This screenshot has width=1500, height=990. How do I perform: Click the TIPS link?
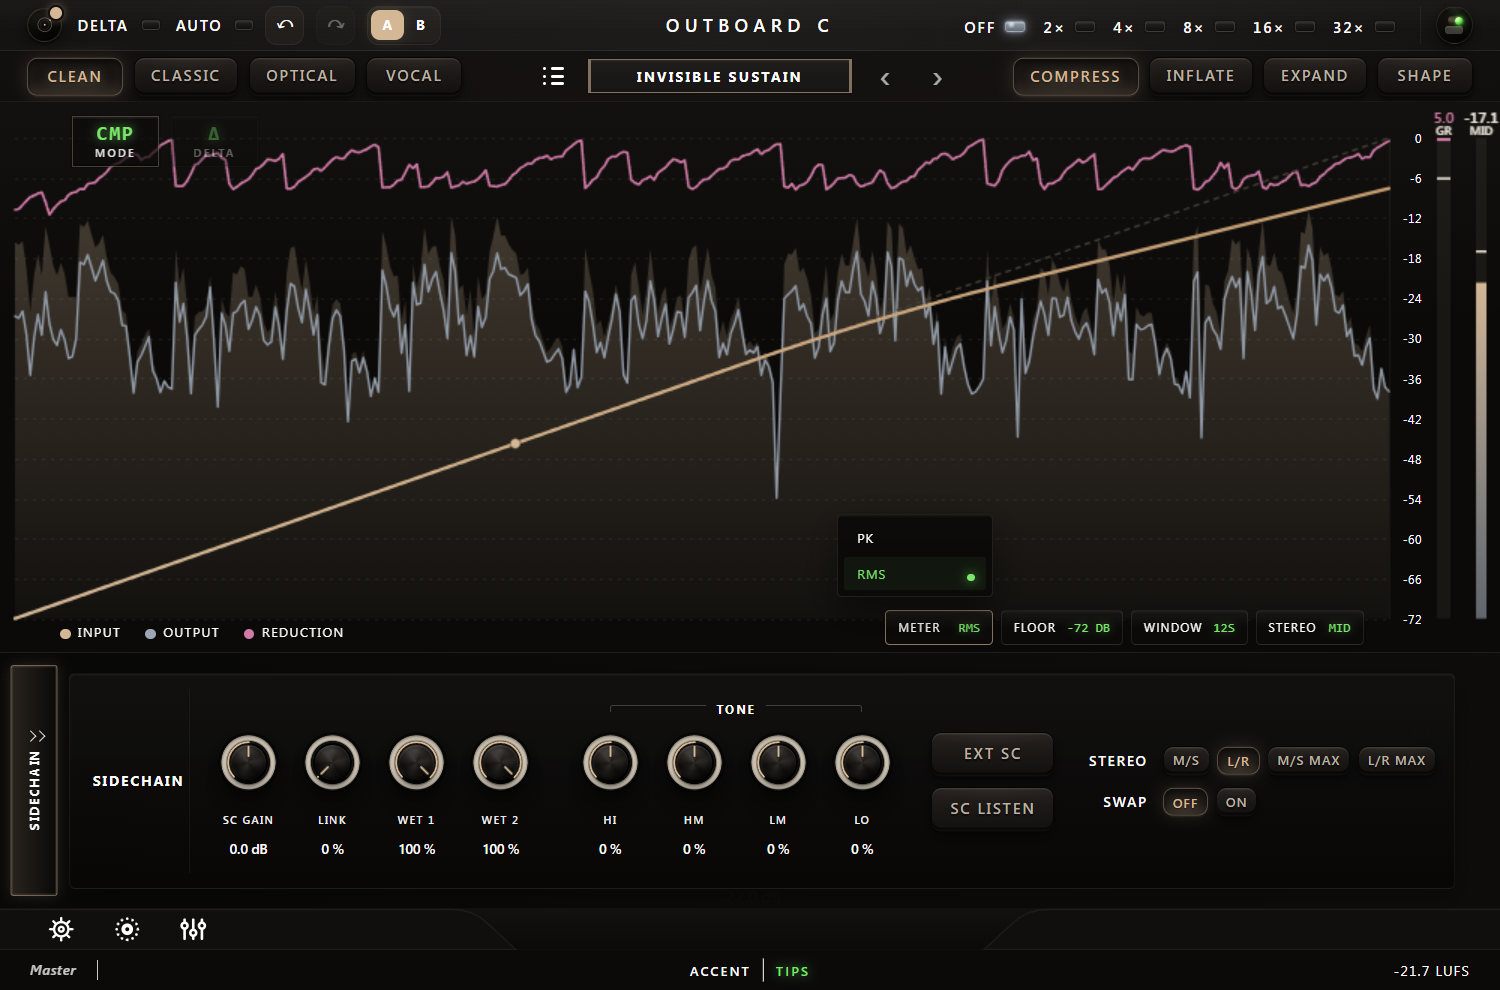[x=792, y=971]
